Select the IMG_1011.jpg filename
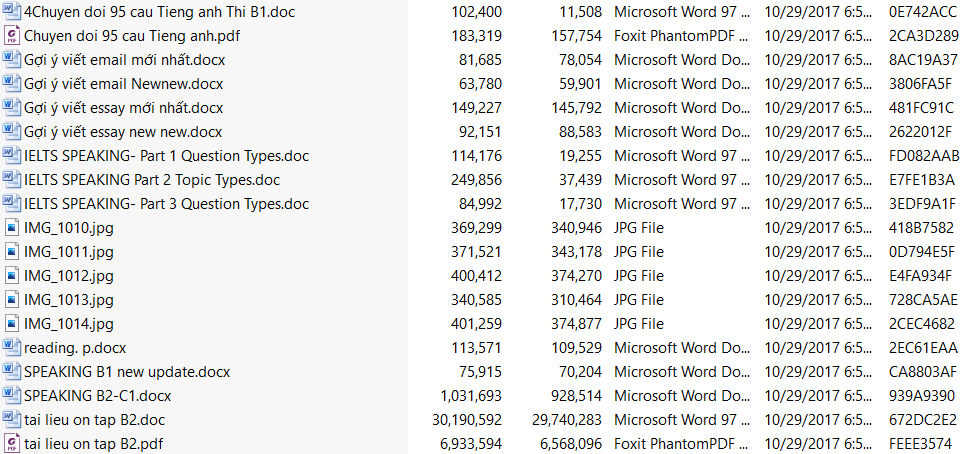The width and height of the screenshot is (970, 454). point(69,252)
